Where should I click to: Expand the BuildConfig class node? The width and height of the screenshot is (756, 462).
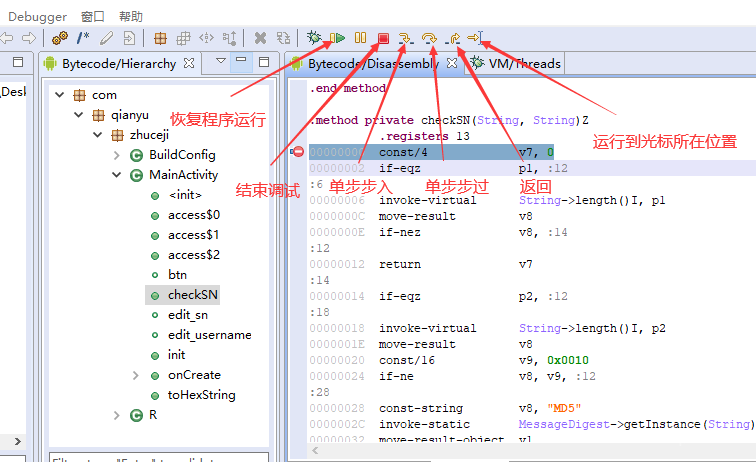[x=117, y=155]
